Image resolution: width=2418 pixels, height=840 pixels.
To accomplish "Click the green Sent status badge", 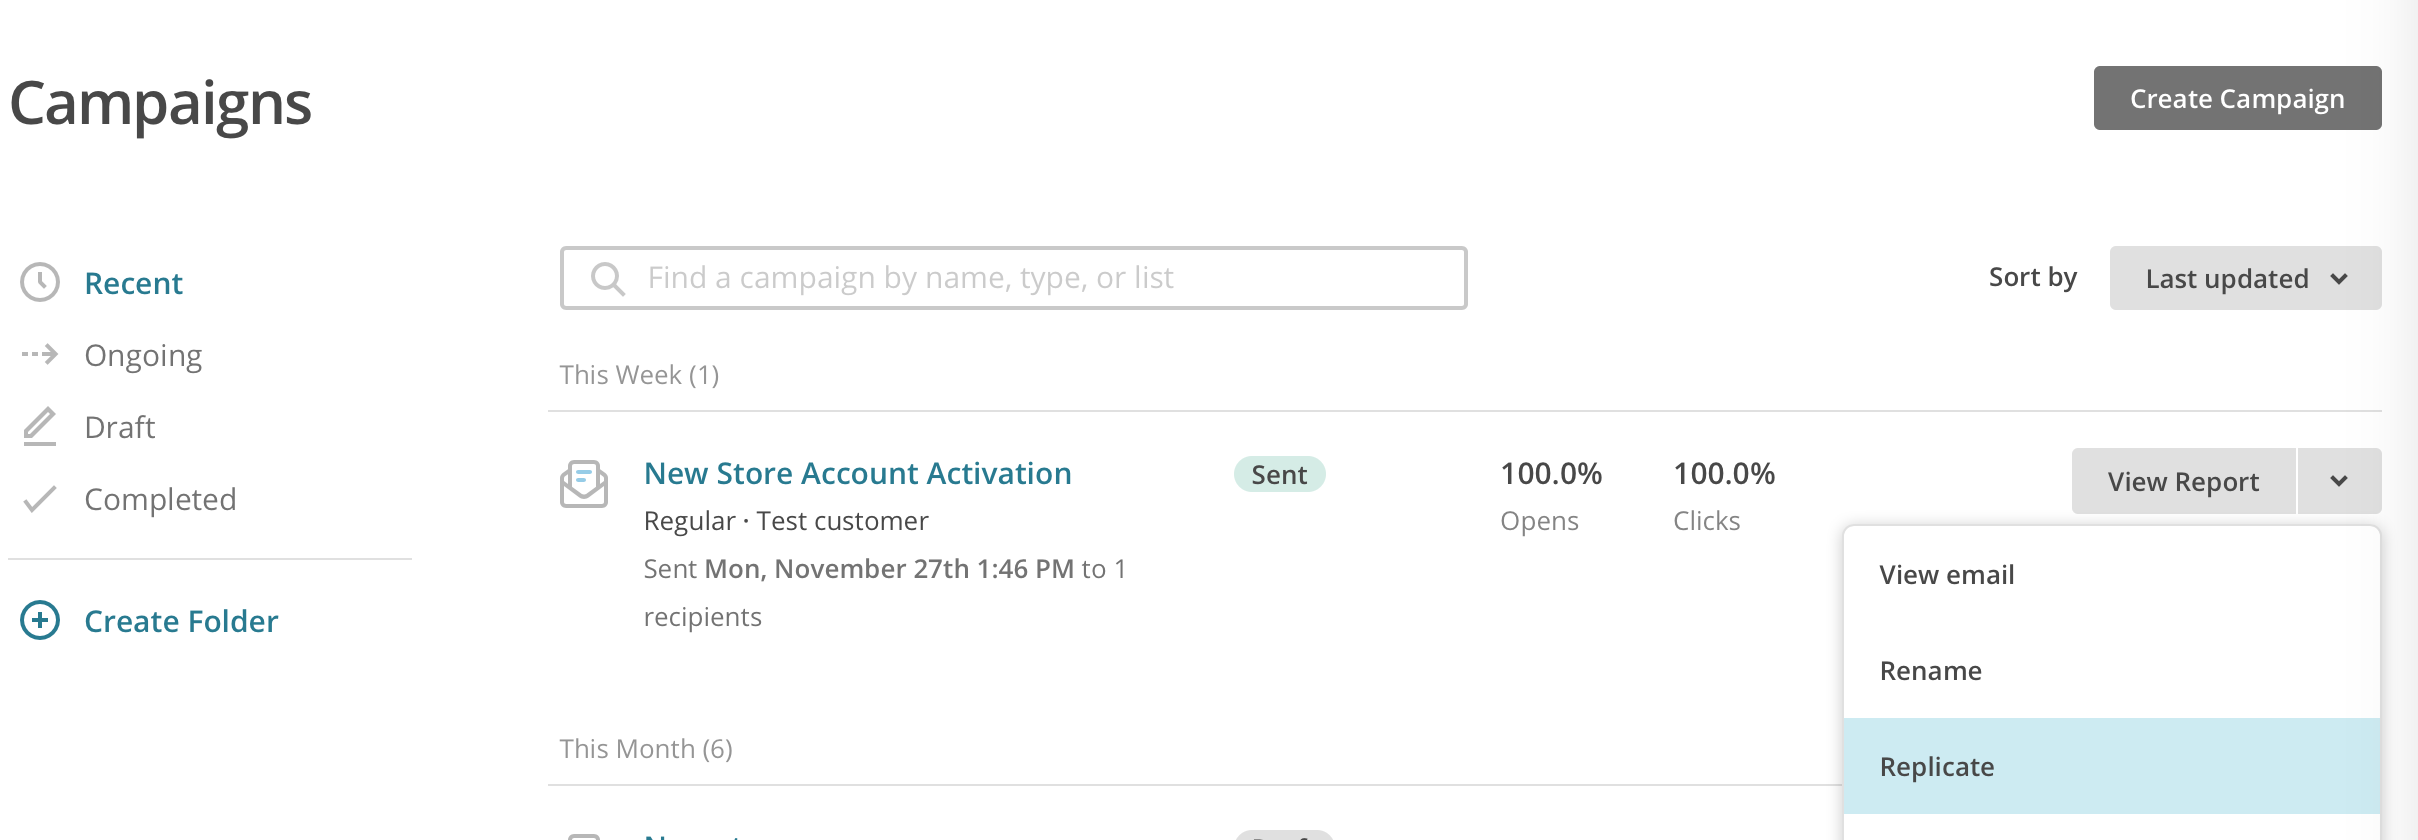I will [x=1279, y=474].
